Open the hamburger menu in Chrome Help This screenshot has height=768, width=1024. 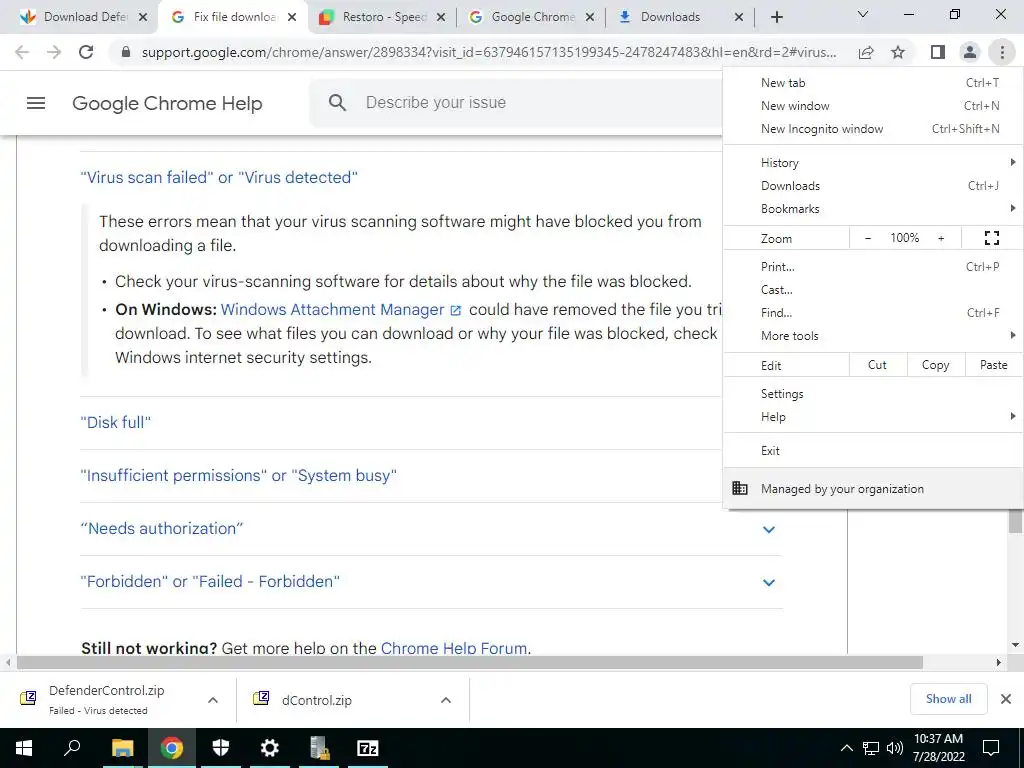(36, 103)
